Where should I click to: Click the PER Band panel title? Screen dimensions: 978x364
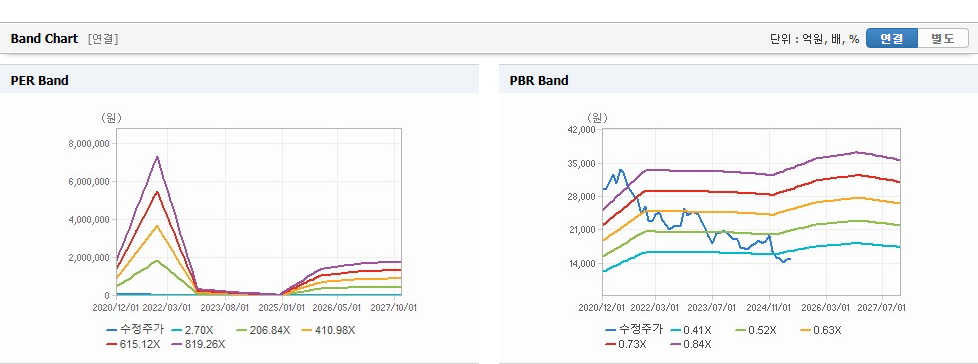tap(39, 80)
